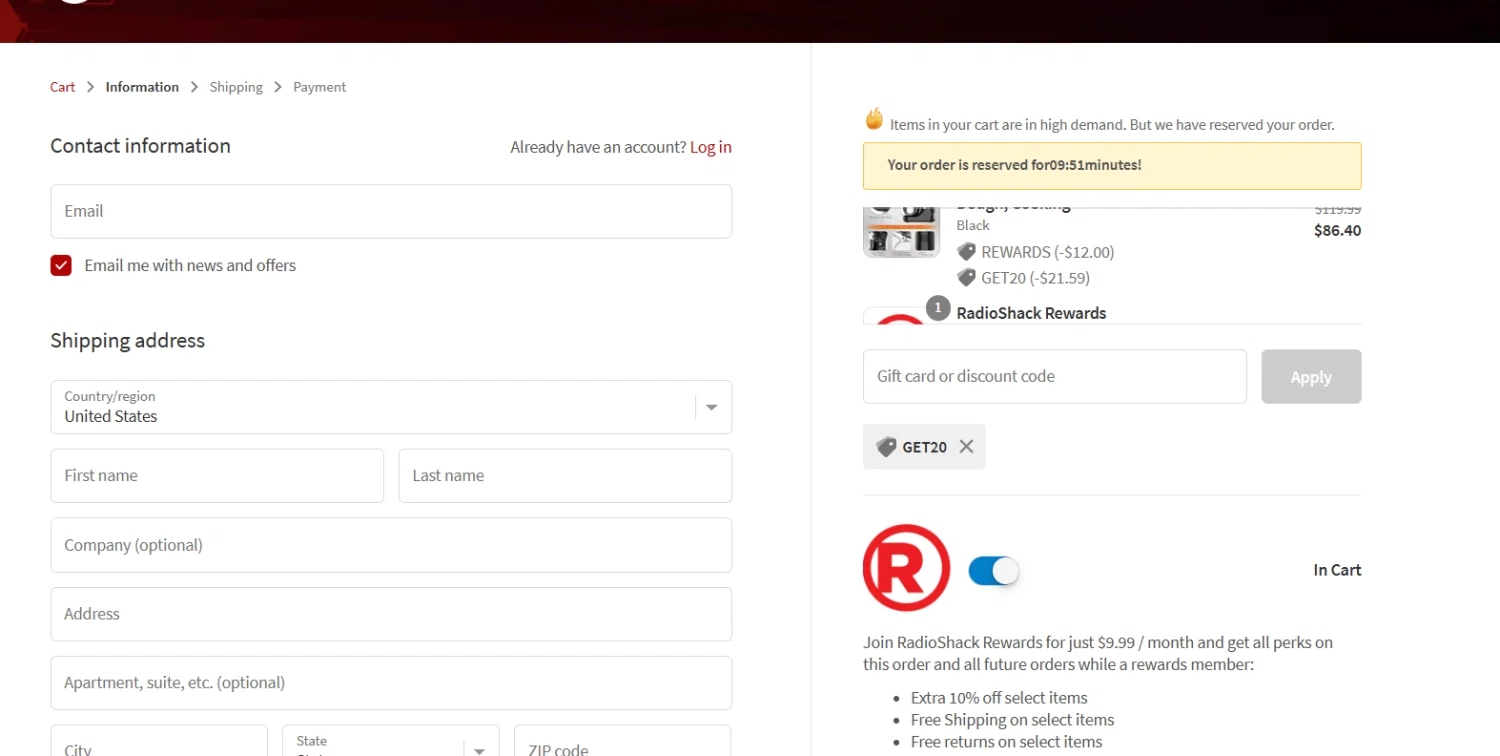Focus the ZIP code field
The image size is (1500, 756).
tap(623, 741)
